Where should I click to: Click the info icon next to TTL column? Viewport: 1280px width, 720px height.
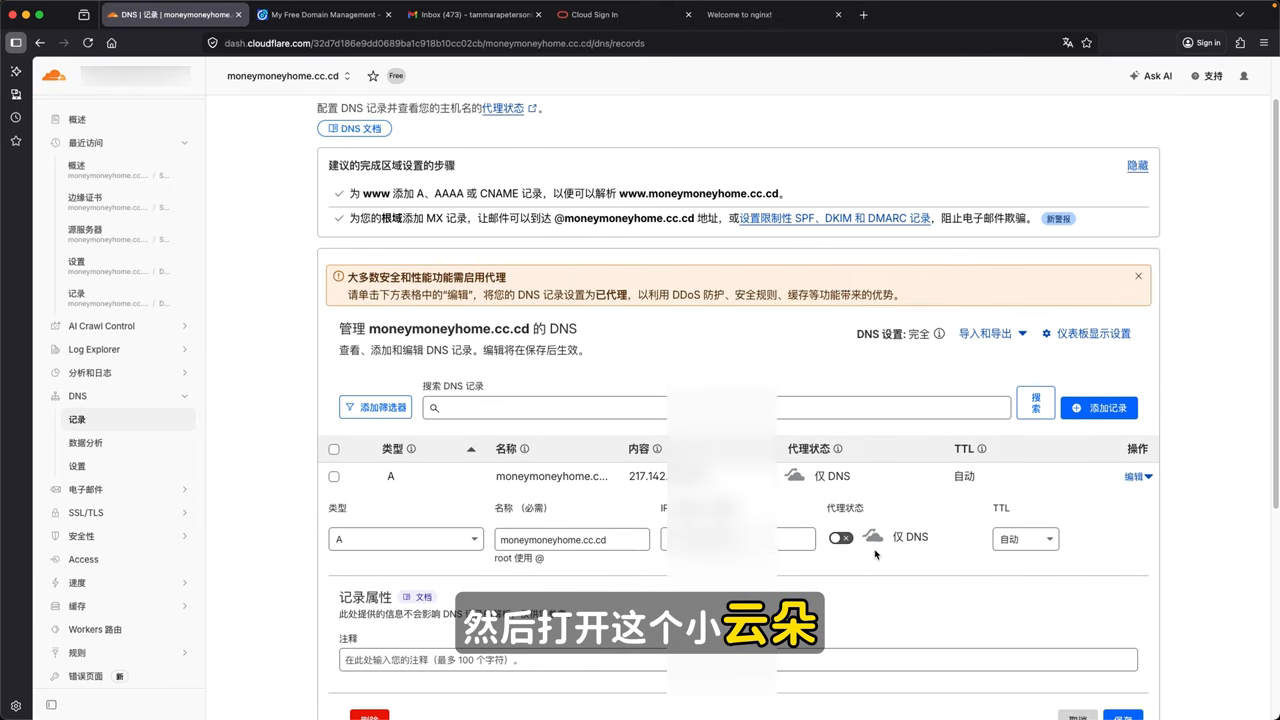(x=982, y=449)
